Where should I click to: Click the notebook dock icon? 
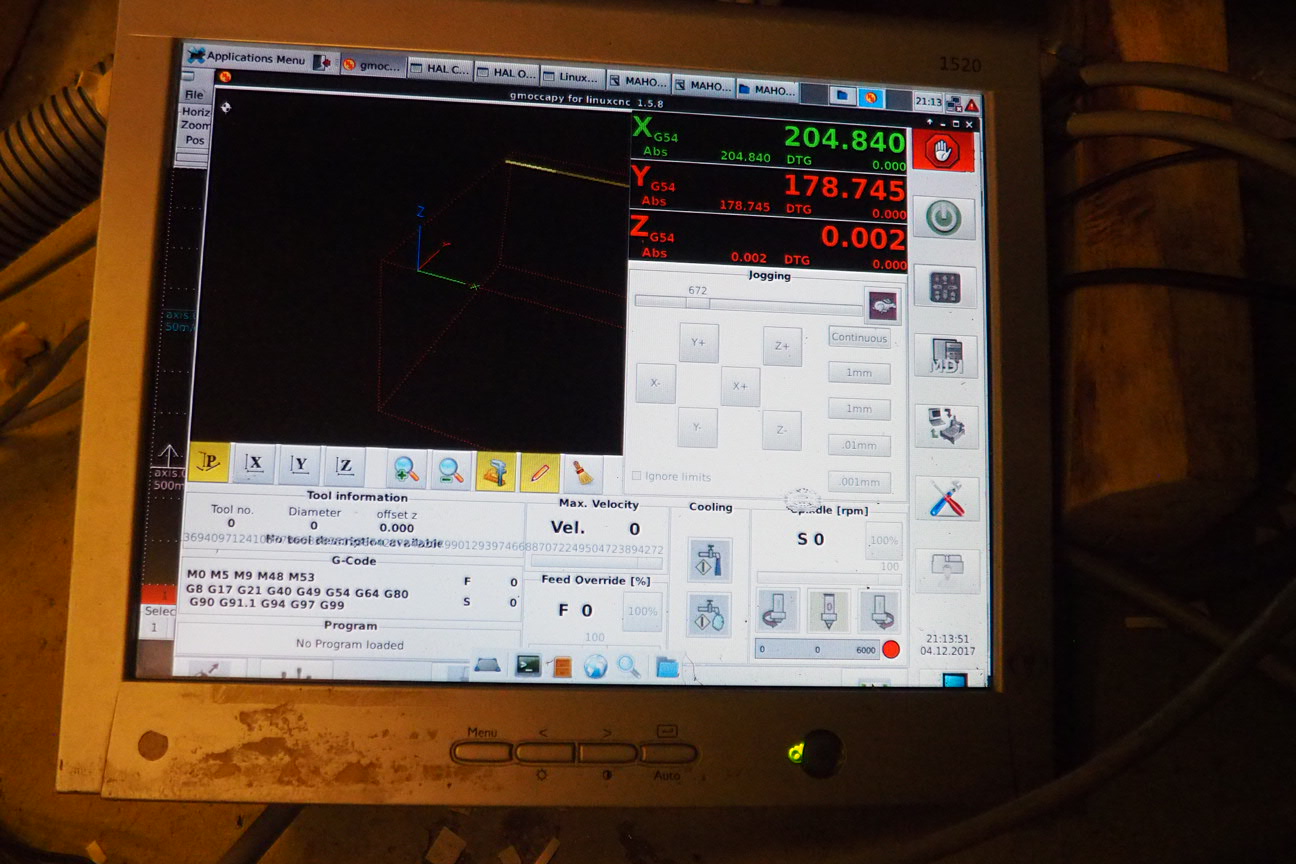click(562, 666)
